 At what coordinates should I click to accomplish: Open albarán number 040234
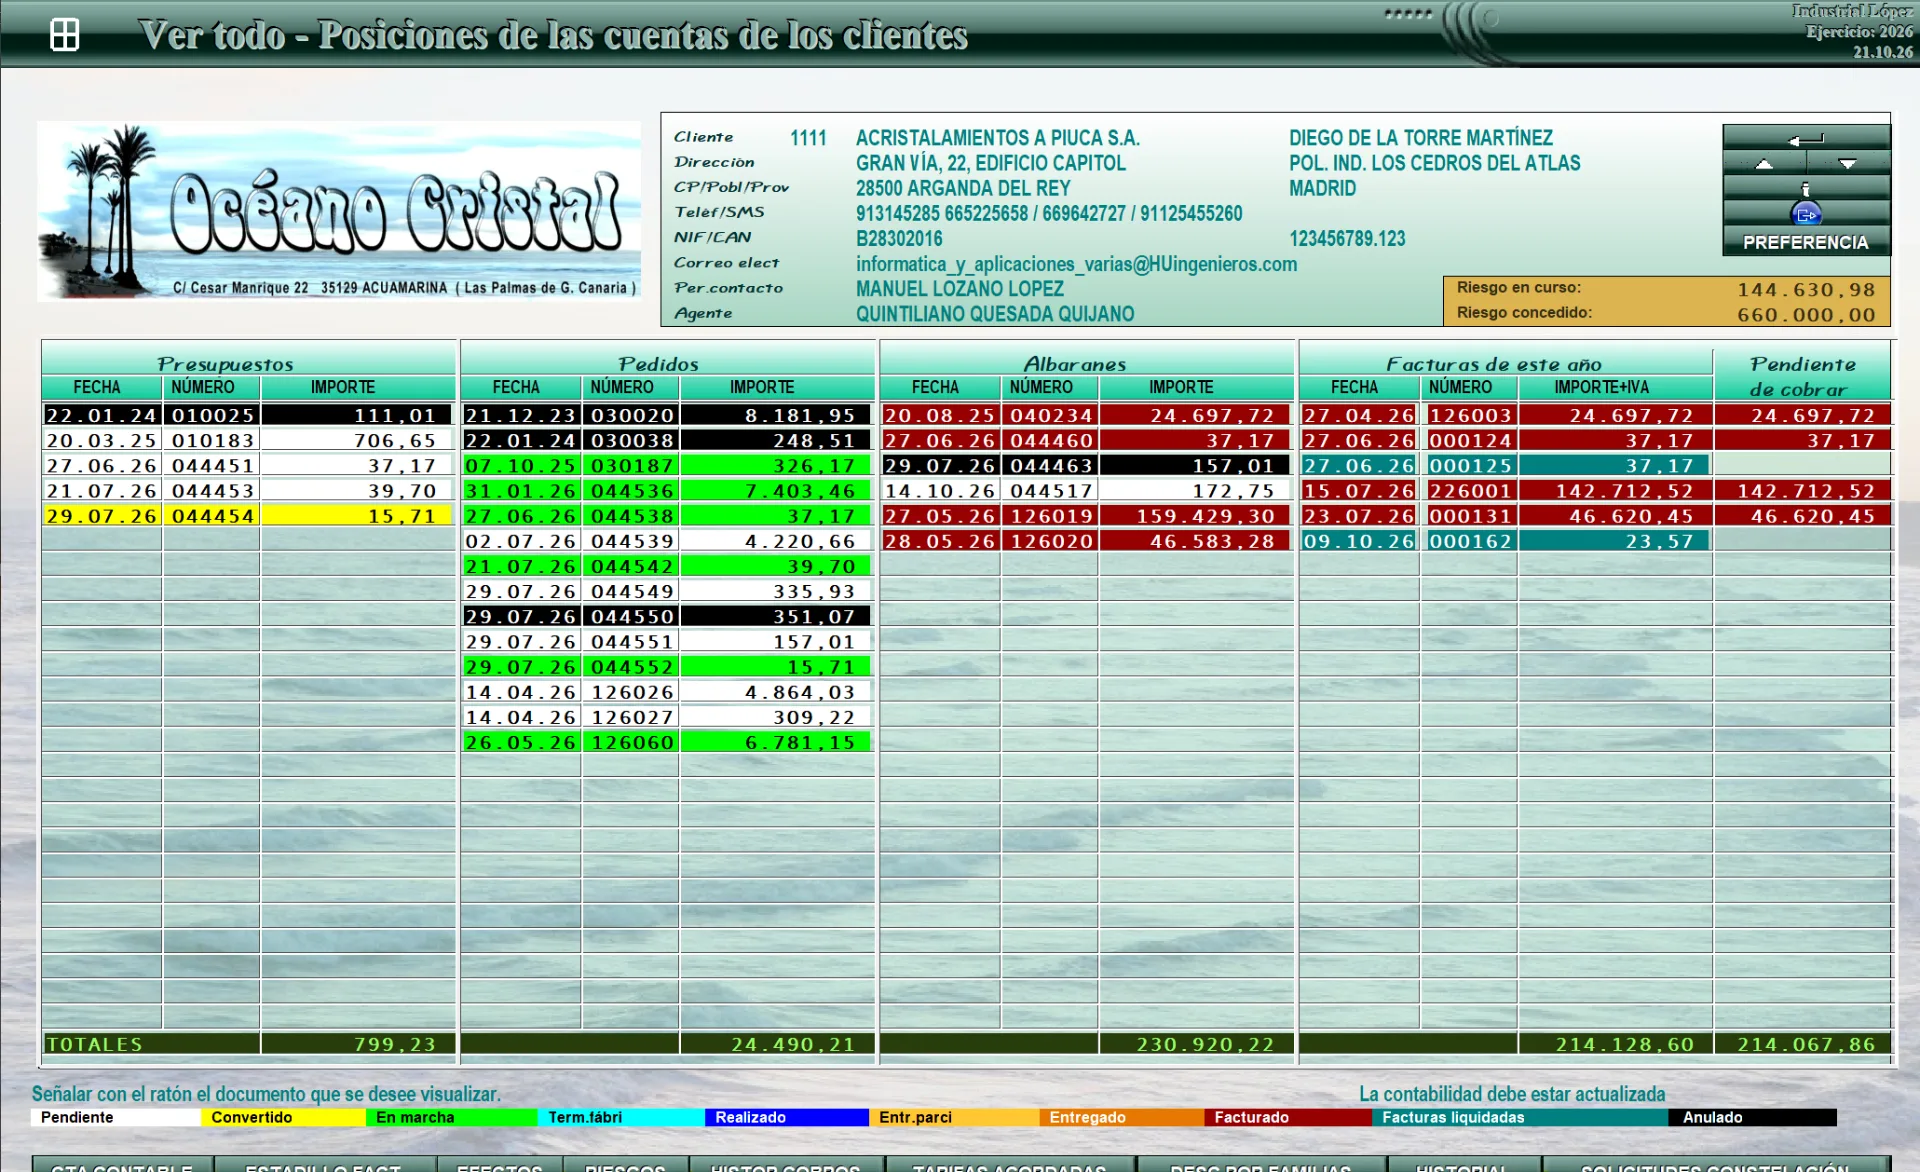click(x=1051, y=415)
